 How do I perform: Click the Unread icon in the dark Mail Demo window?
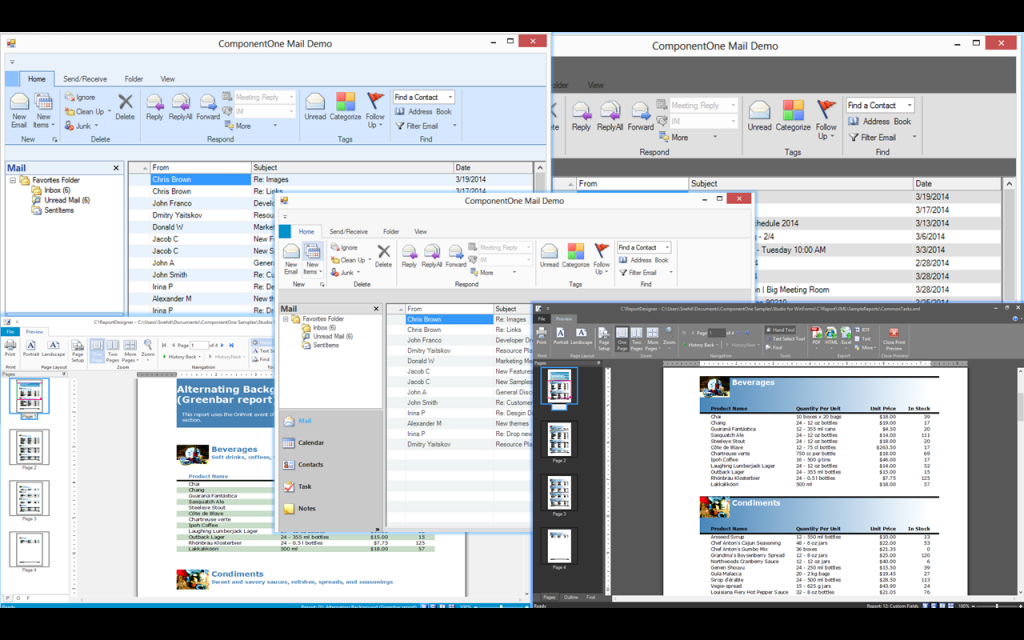click(x=760, y=117)
